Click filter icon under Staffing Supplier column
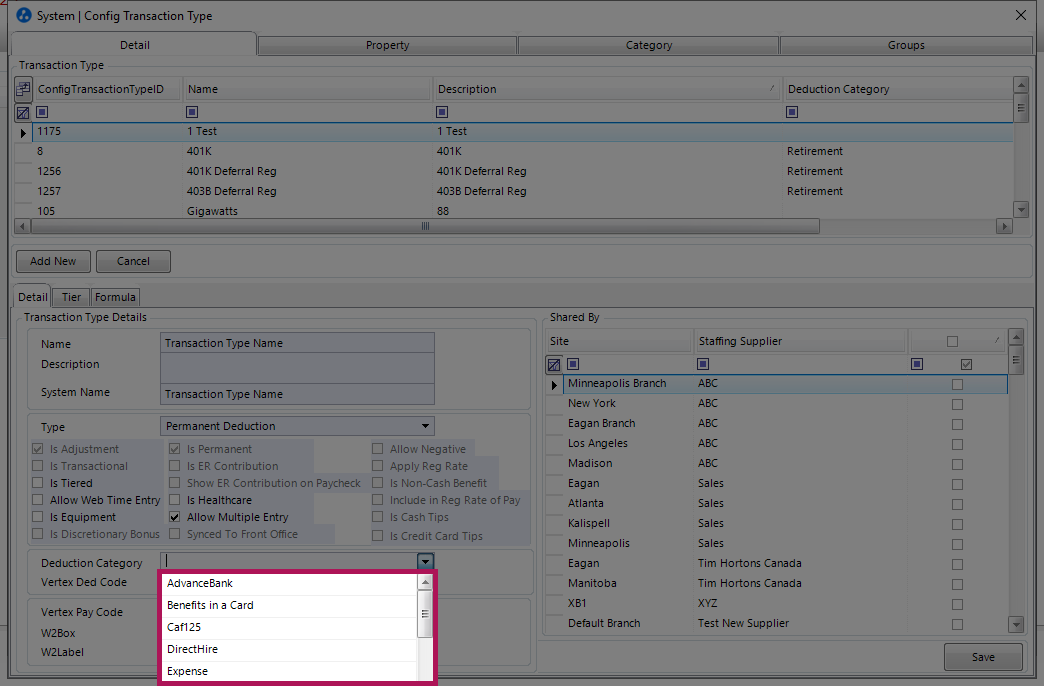 click(x=703, y=364)
